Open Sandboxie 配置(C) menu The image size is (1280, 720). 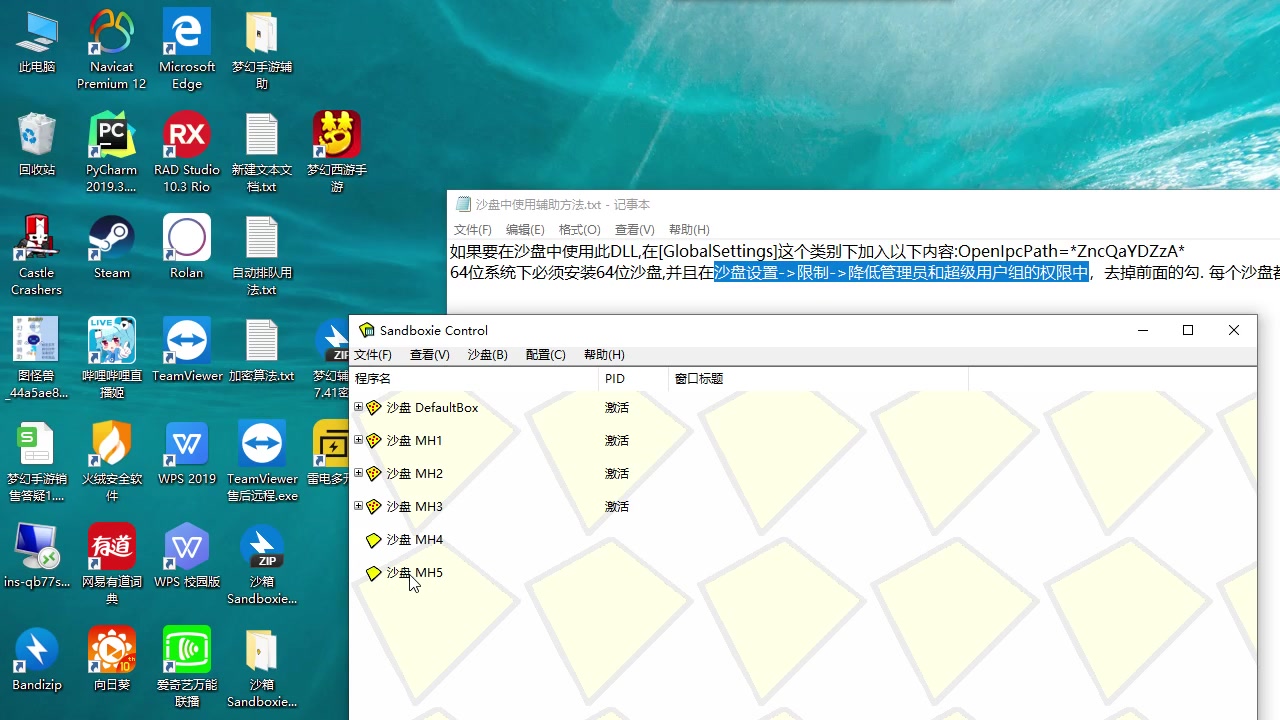pyautogui.click(x=545, y=355)
